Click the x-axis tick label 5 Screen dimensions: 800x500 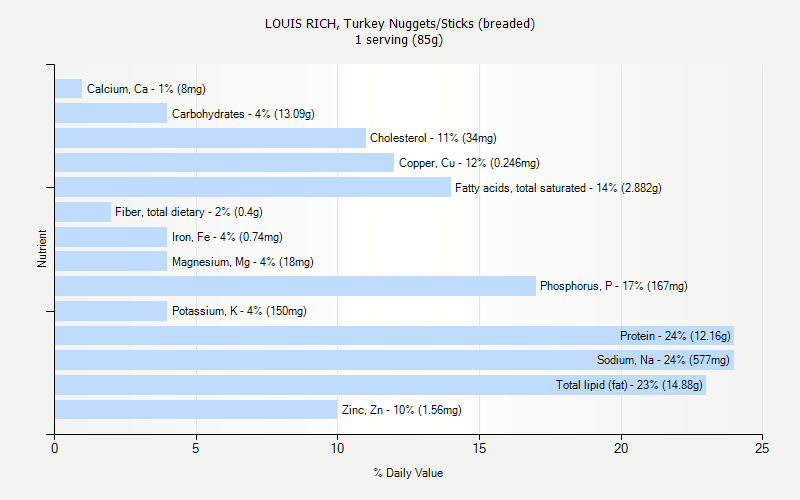[x=196, y=448]
